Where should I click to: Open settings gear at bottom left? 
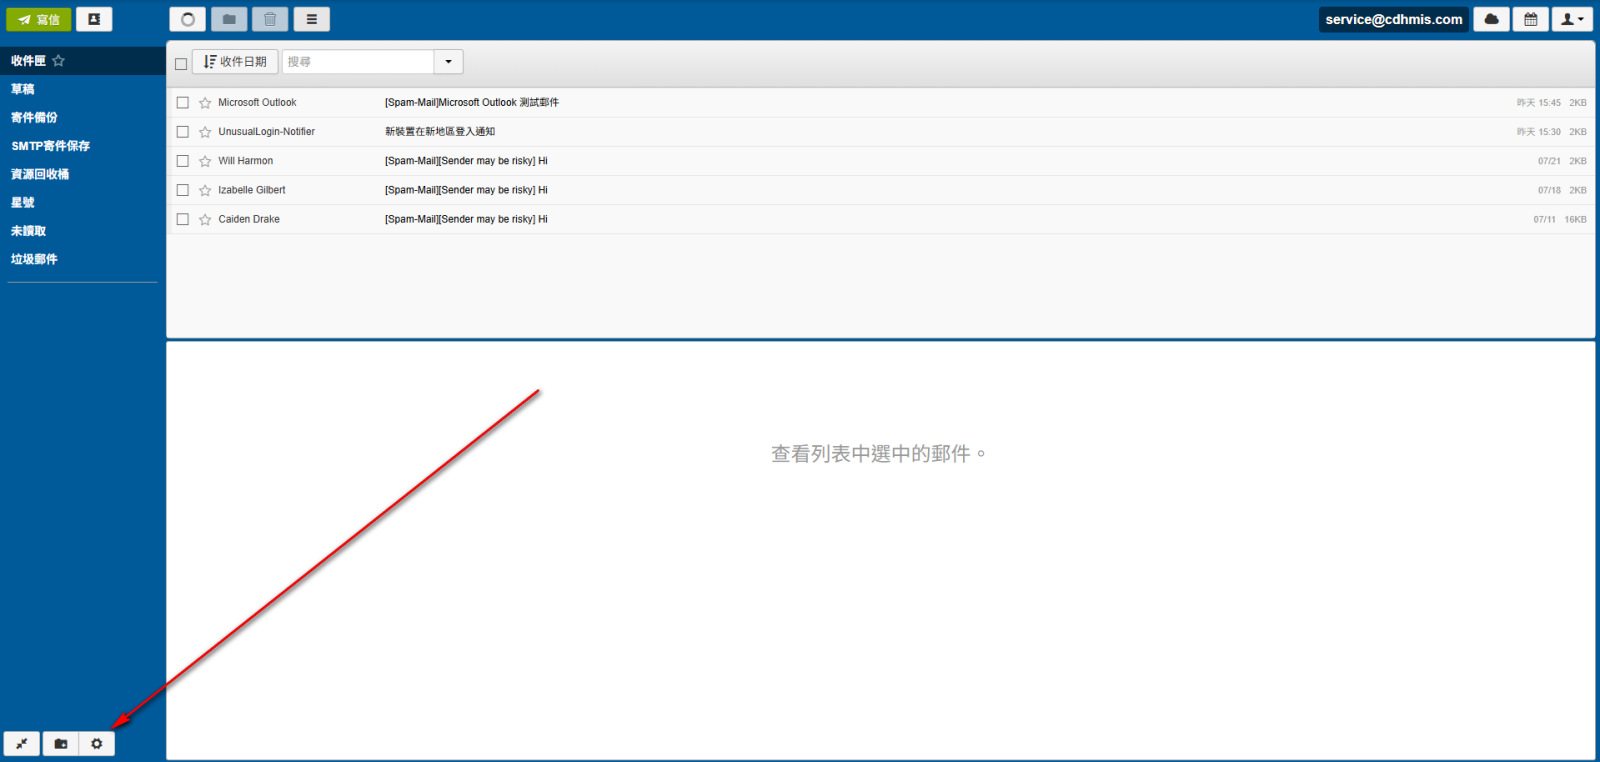(x=97, y=744)
